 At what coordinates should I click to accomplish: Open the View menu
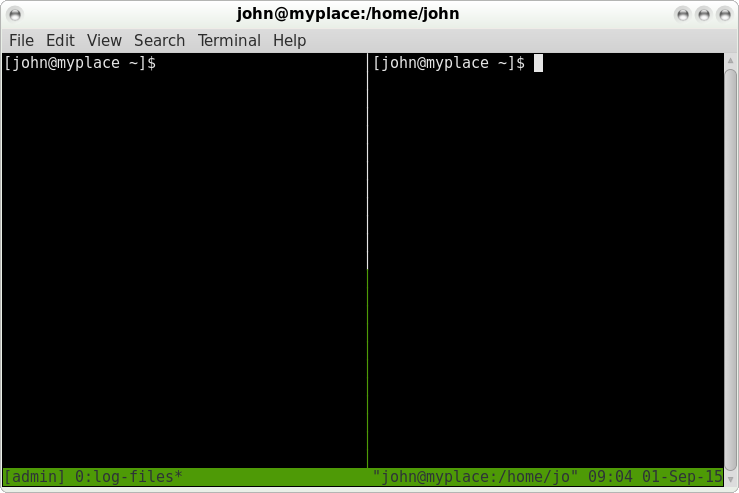pos(104,41)
